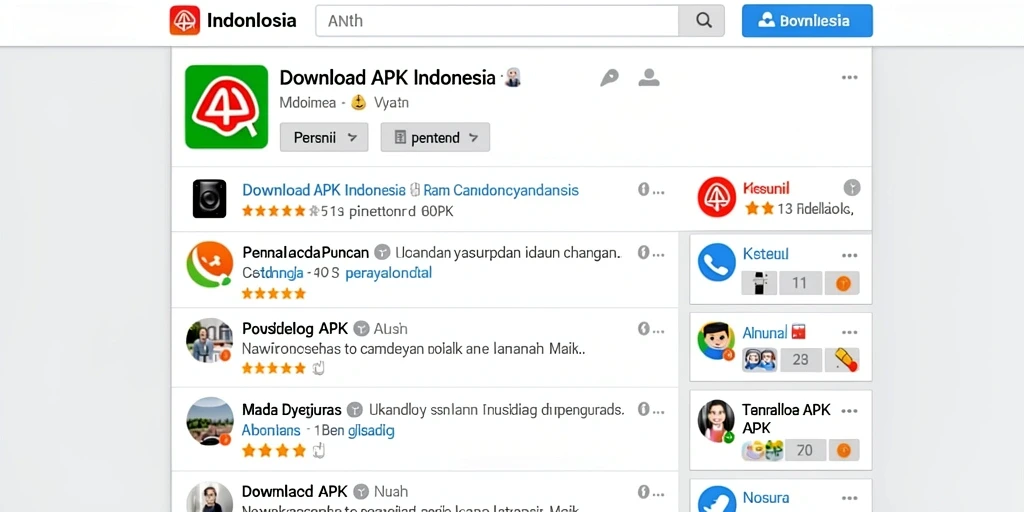The width and height of the screenshot is (1024, 512).
Task: Open the Downlacd APK Nuah entry
Action: pyautogui.click(x=295, y=491)
